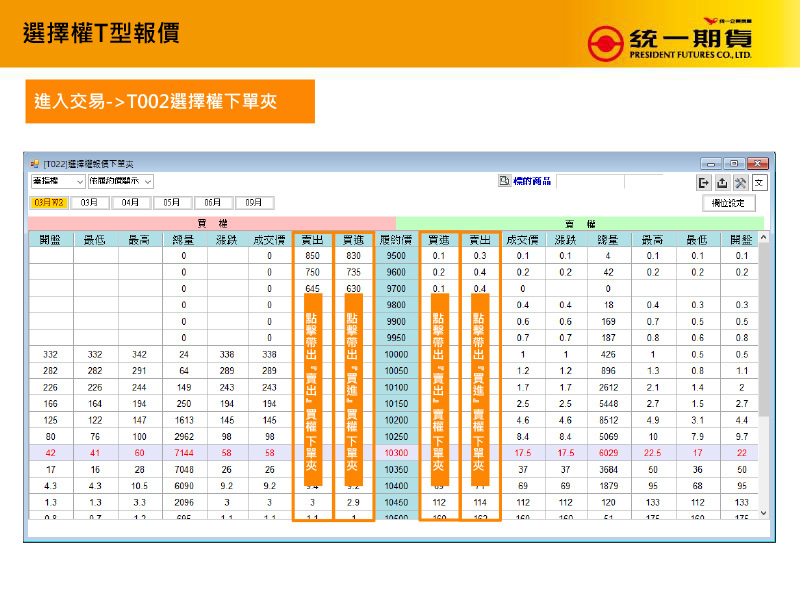Click the 標的商品 link label
This screenshot has height=598, width=800.
click(532, 181)
